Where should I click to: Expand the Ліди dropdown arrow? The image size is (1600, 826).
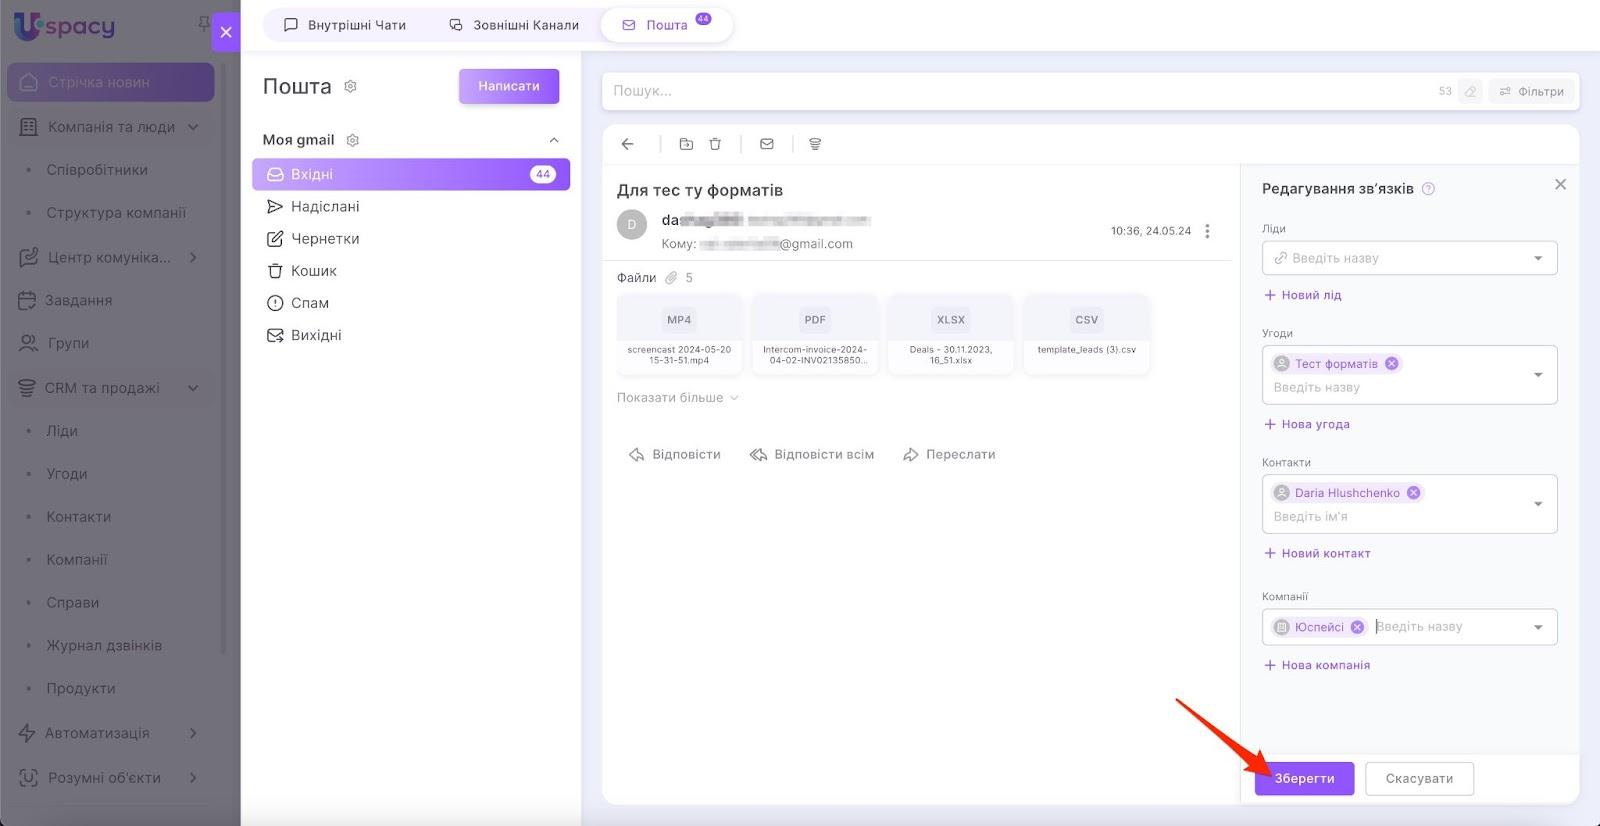coord(1538,258)
